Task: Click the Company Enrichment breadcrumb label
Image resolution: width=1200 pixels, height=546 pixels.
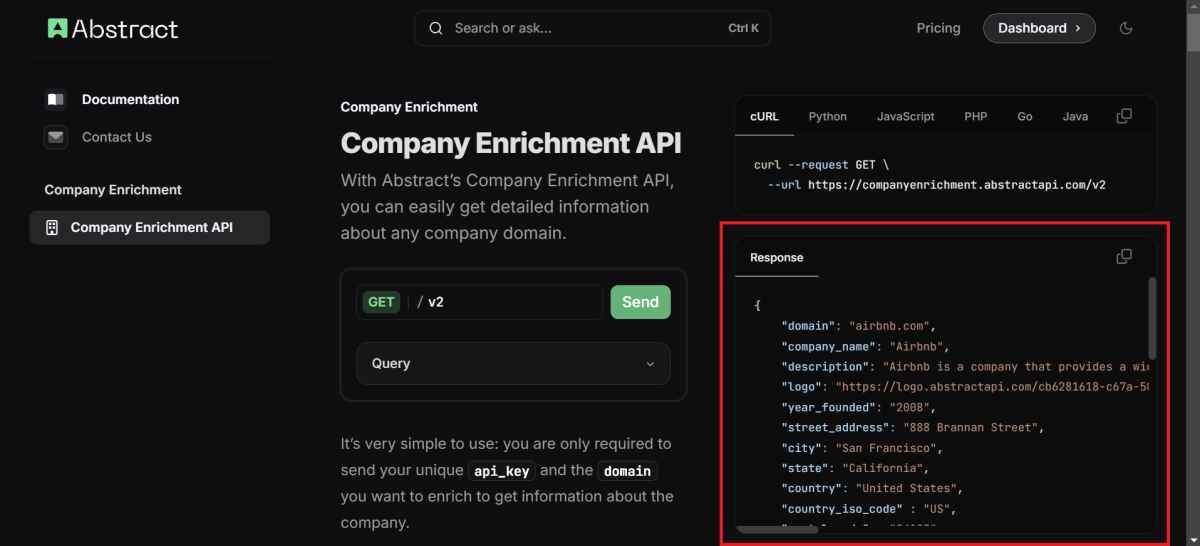Action: (x=409, y=107)
